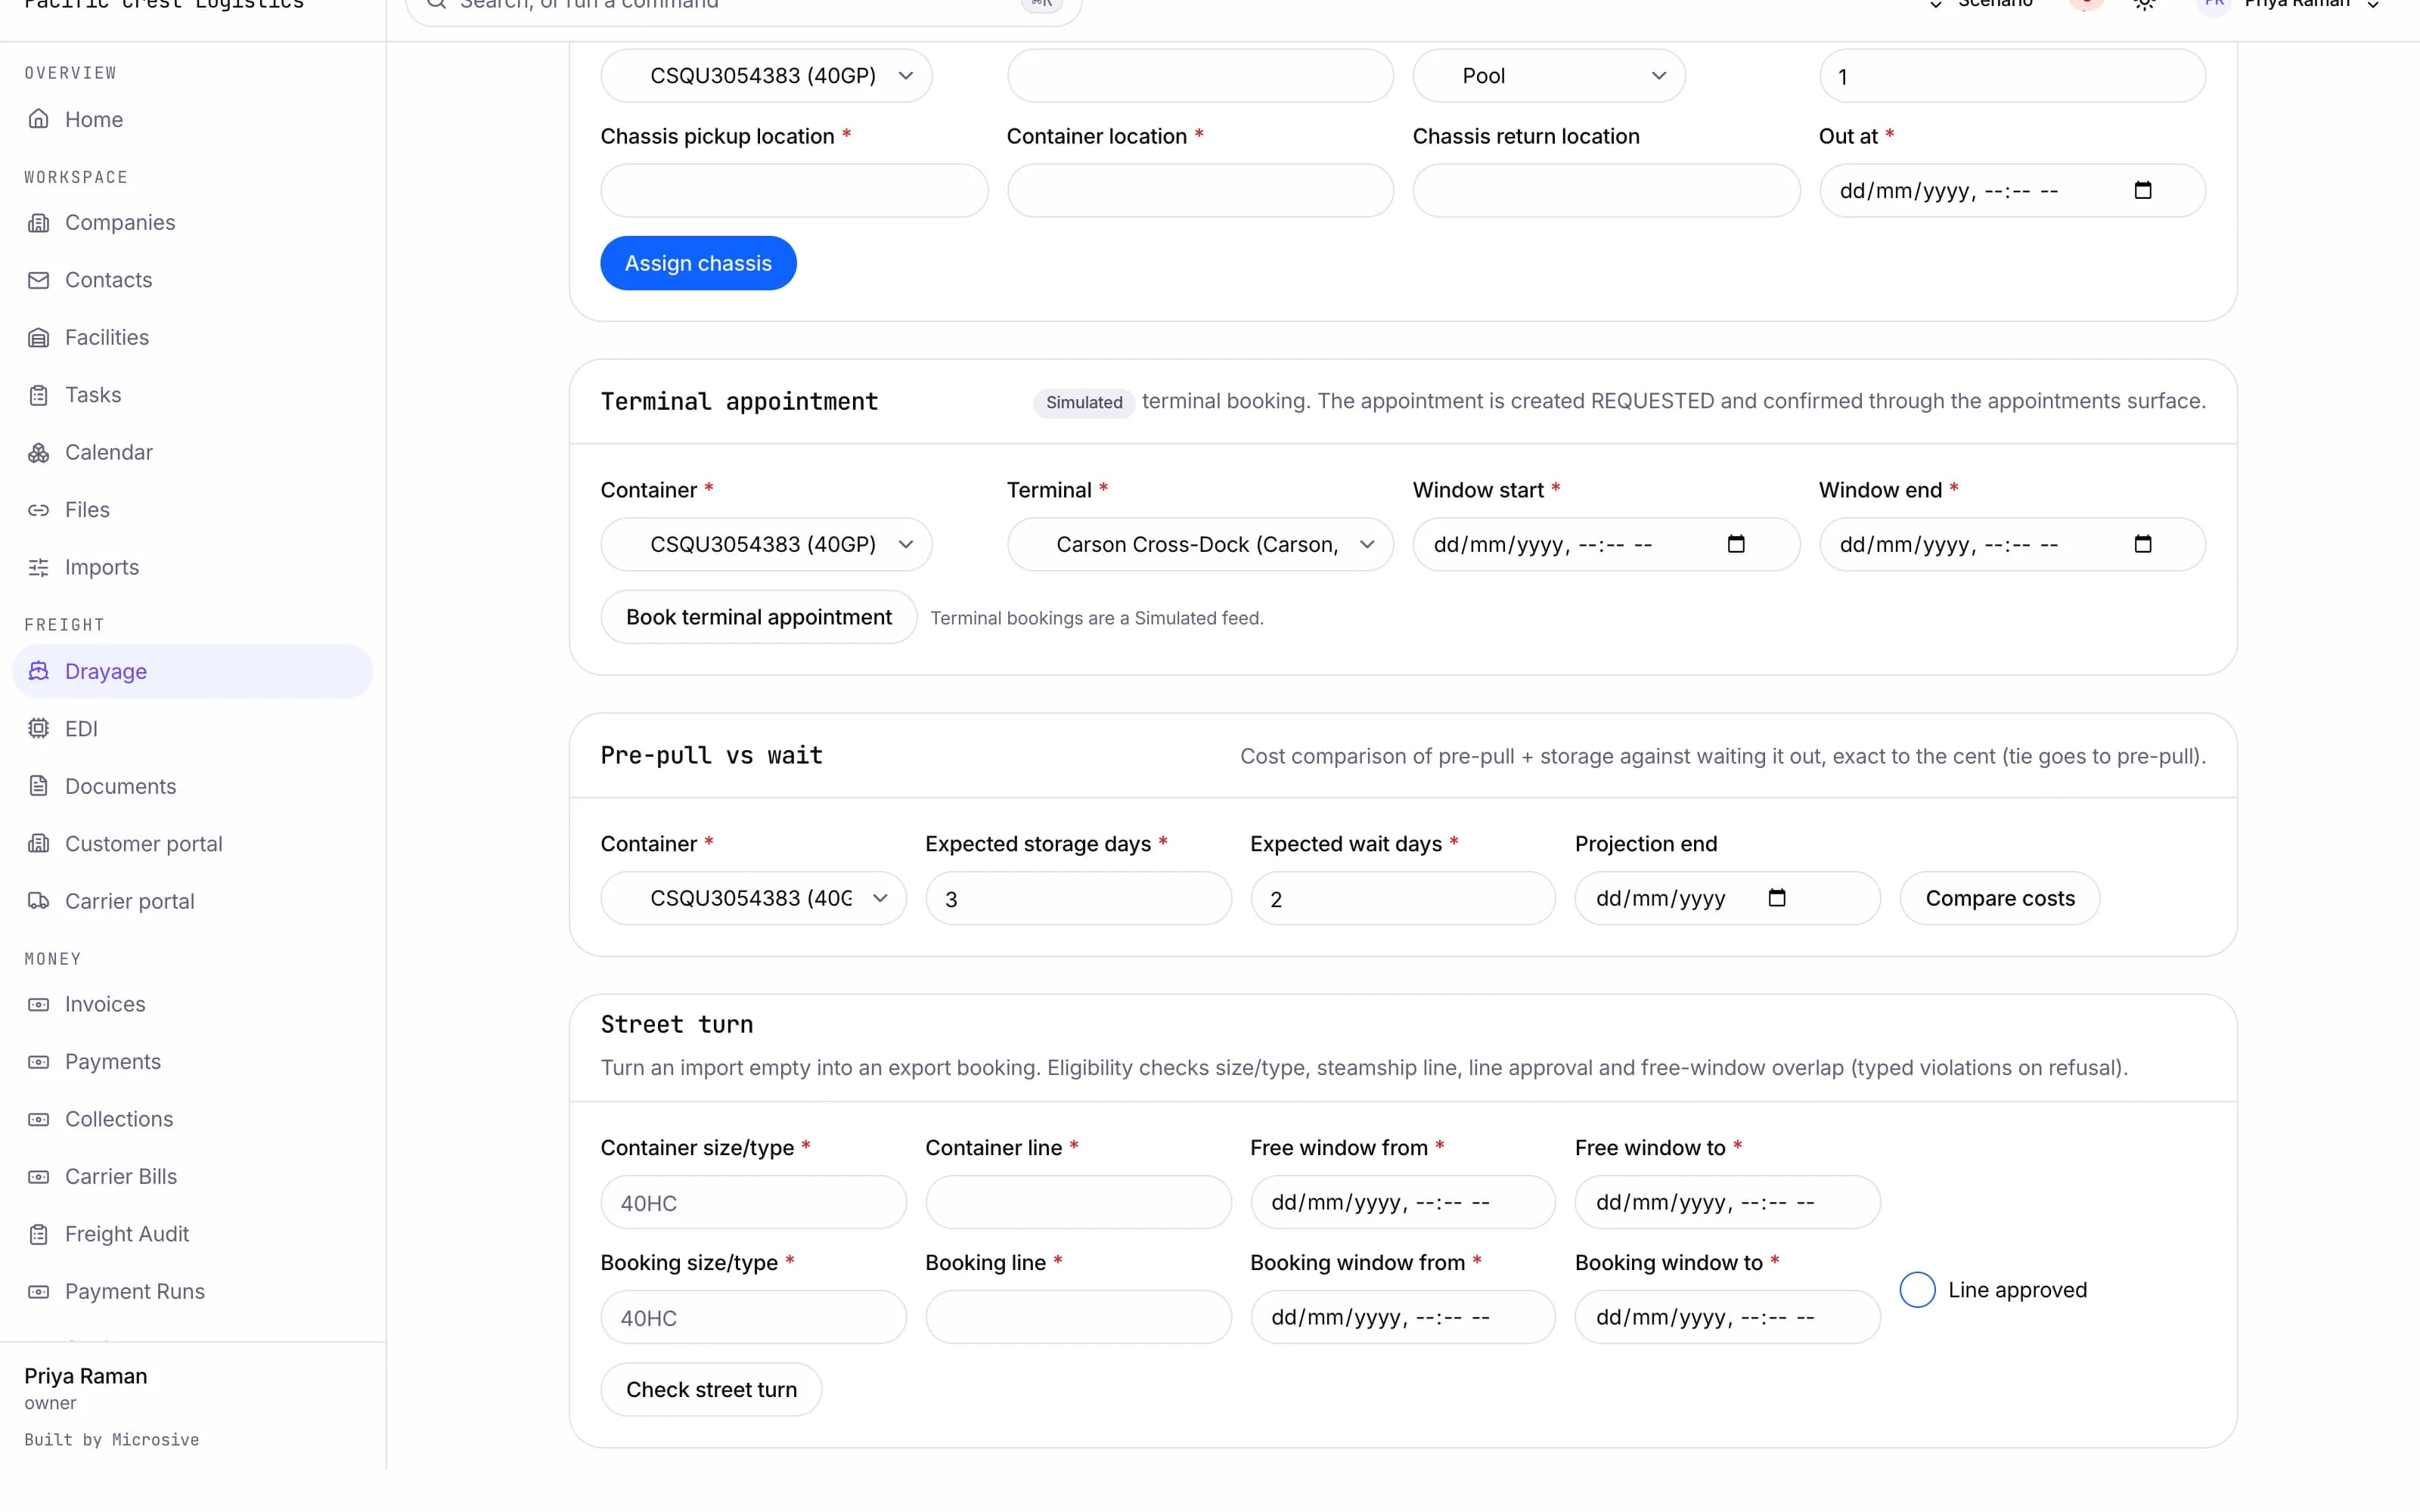Click the Facilities icon
The image size is (2420, 1512).
38,337
